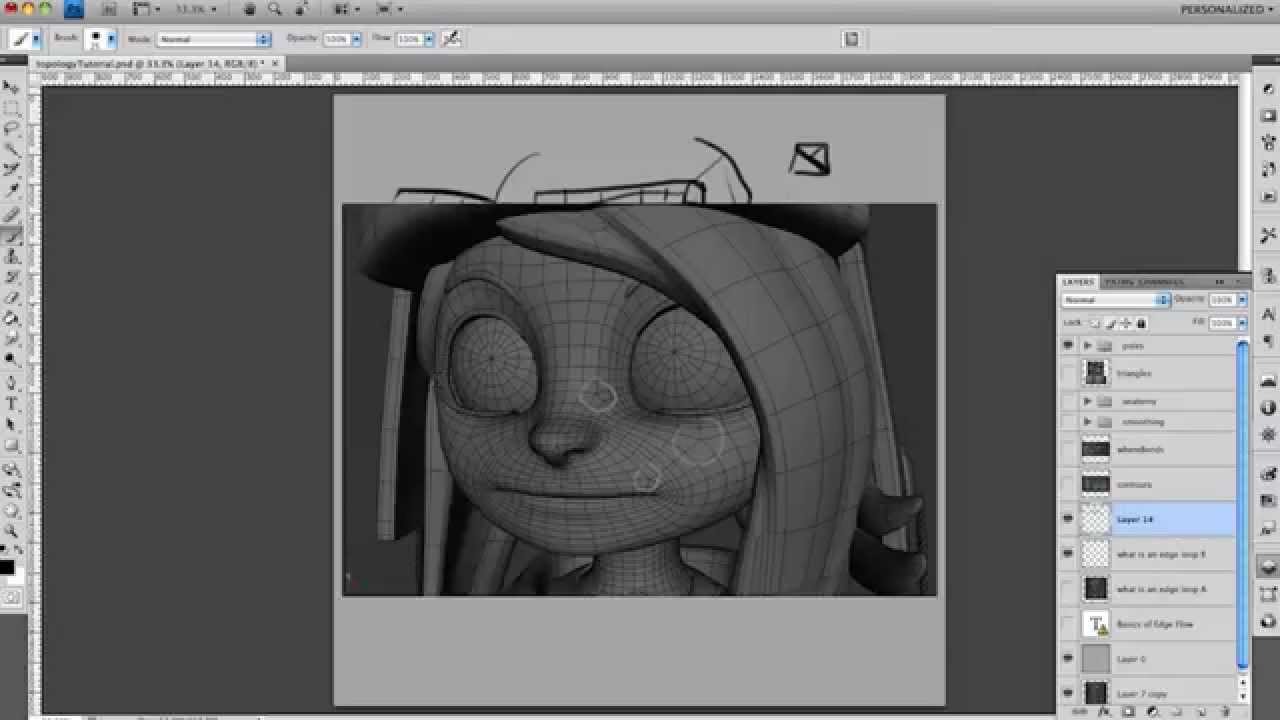Image resolution: width=1280 pixels, height=720 pixels.
Task: Hide Layer 0 using its eye icon
Action: (x=1068, y=658)
